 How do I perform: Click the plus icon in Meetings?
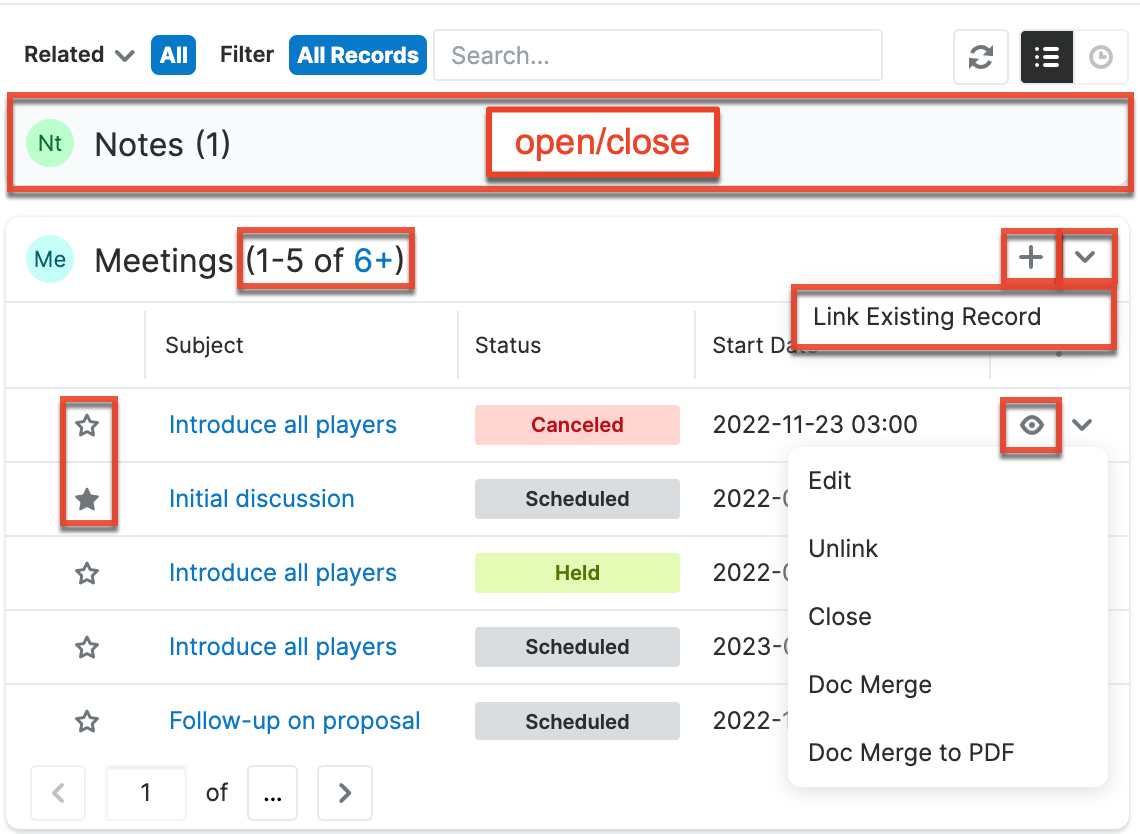tap(1030, 259)
